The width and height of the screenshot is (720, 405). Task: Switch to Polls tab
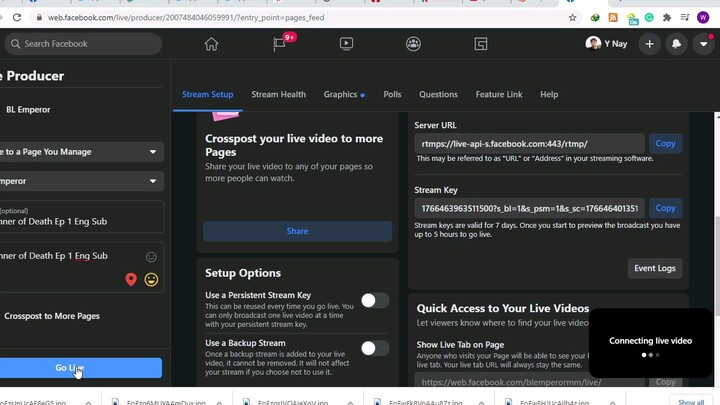(x=392, y=95)
